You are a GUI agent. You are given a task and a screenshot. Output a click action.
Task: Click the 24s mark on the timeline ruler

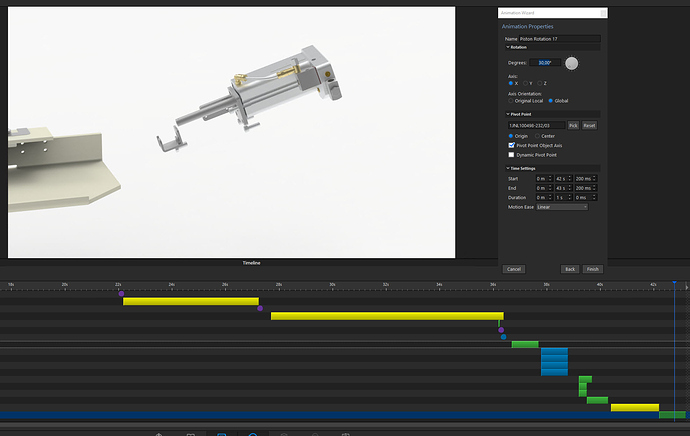point(172,285)
